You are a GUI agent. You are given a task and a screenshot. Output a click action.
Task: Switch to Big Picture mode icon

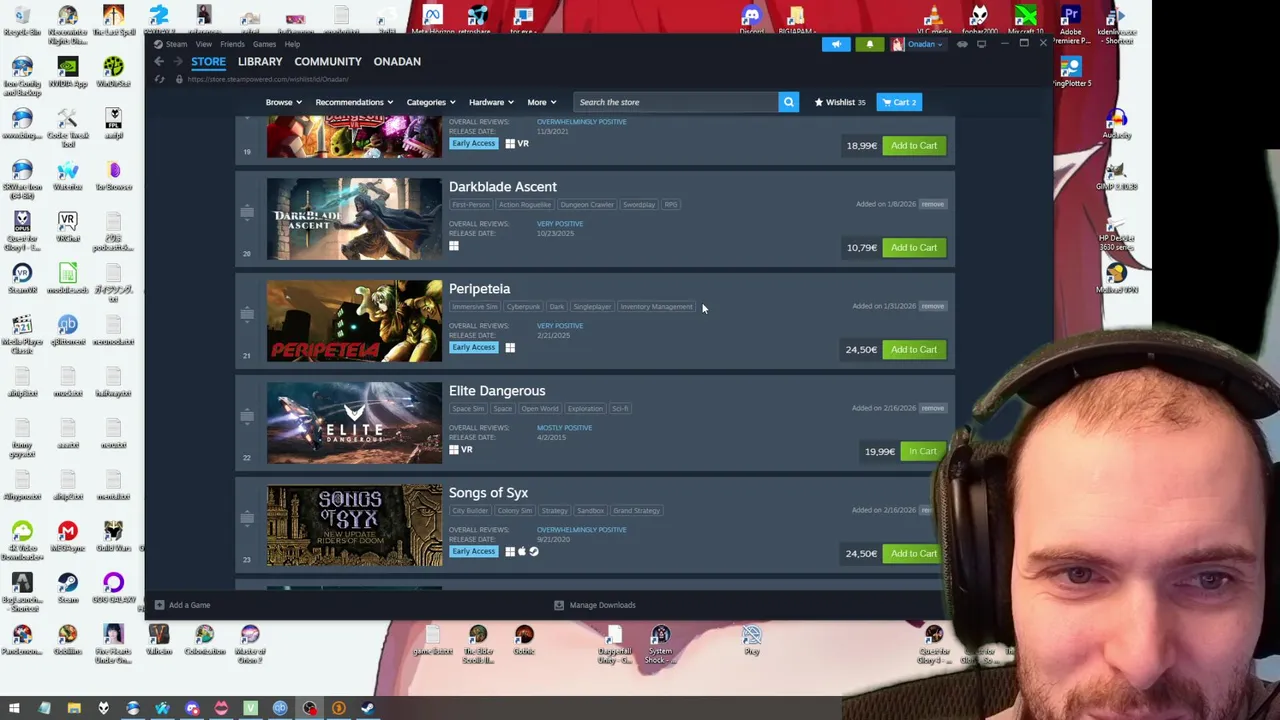981,44
